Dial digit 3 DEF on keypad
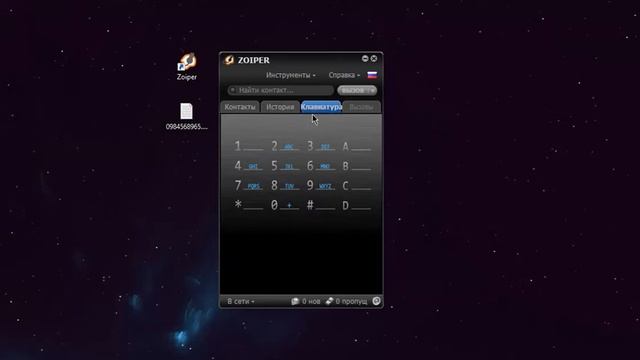The image size is (640, 360). (x=321, y=146)
